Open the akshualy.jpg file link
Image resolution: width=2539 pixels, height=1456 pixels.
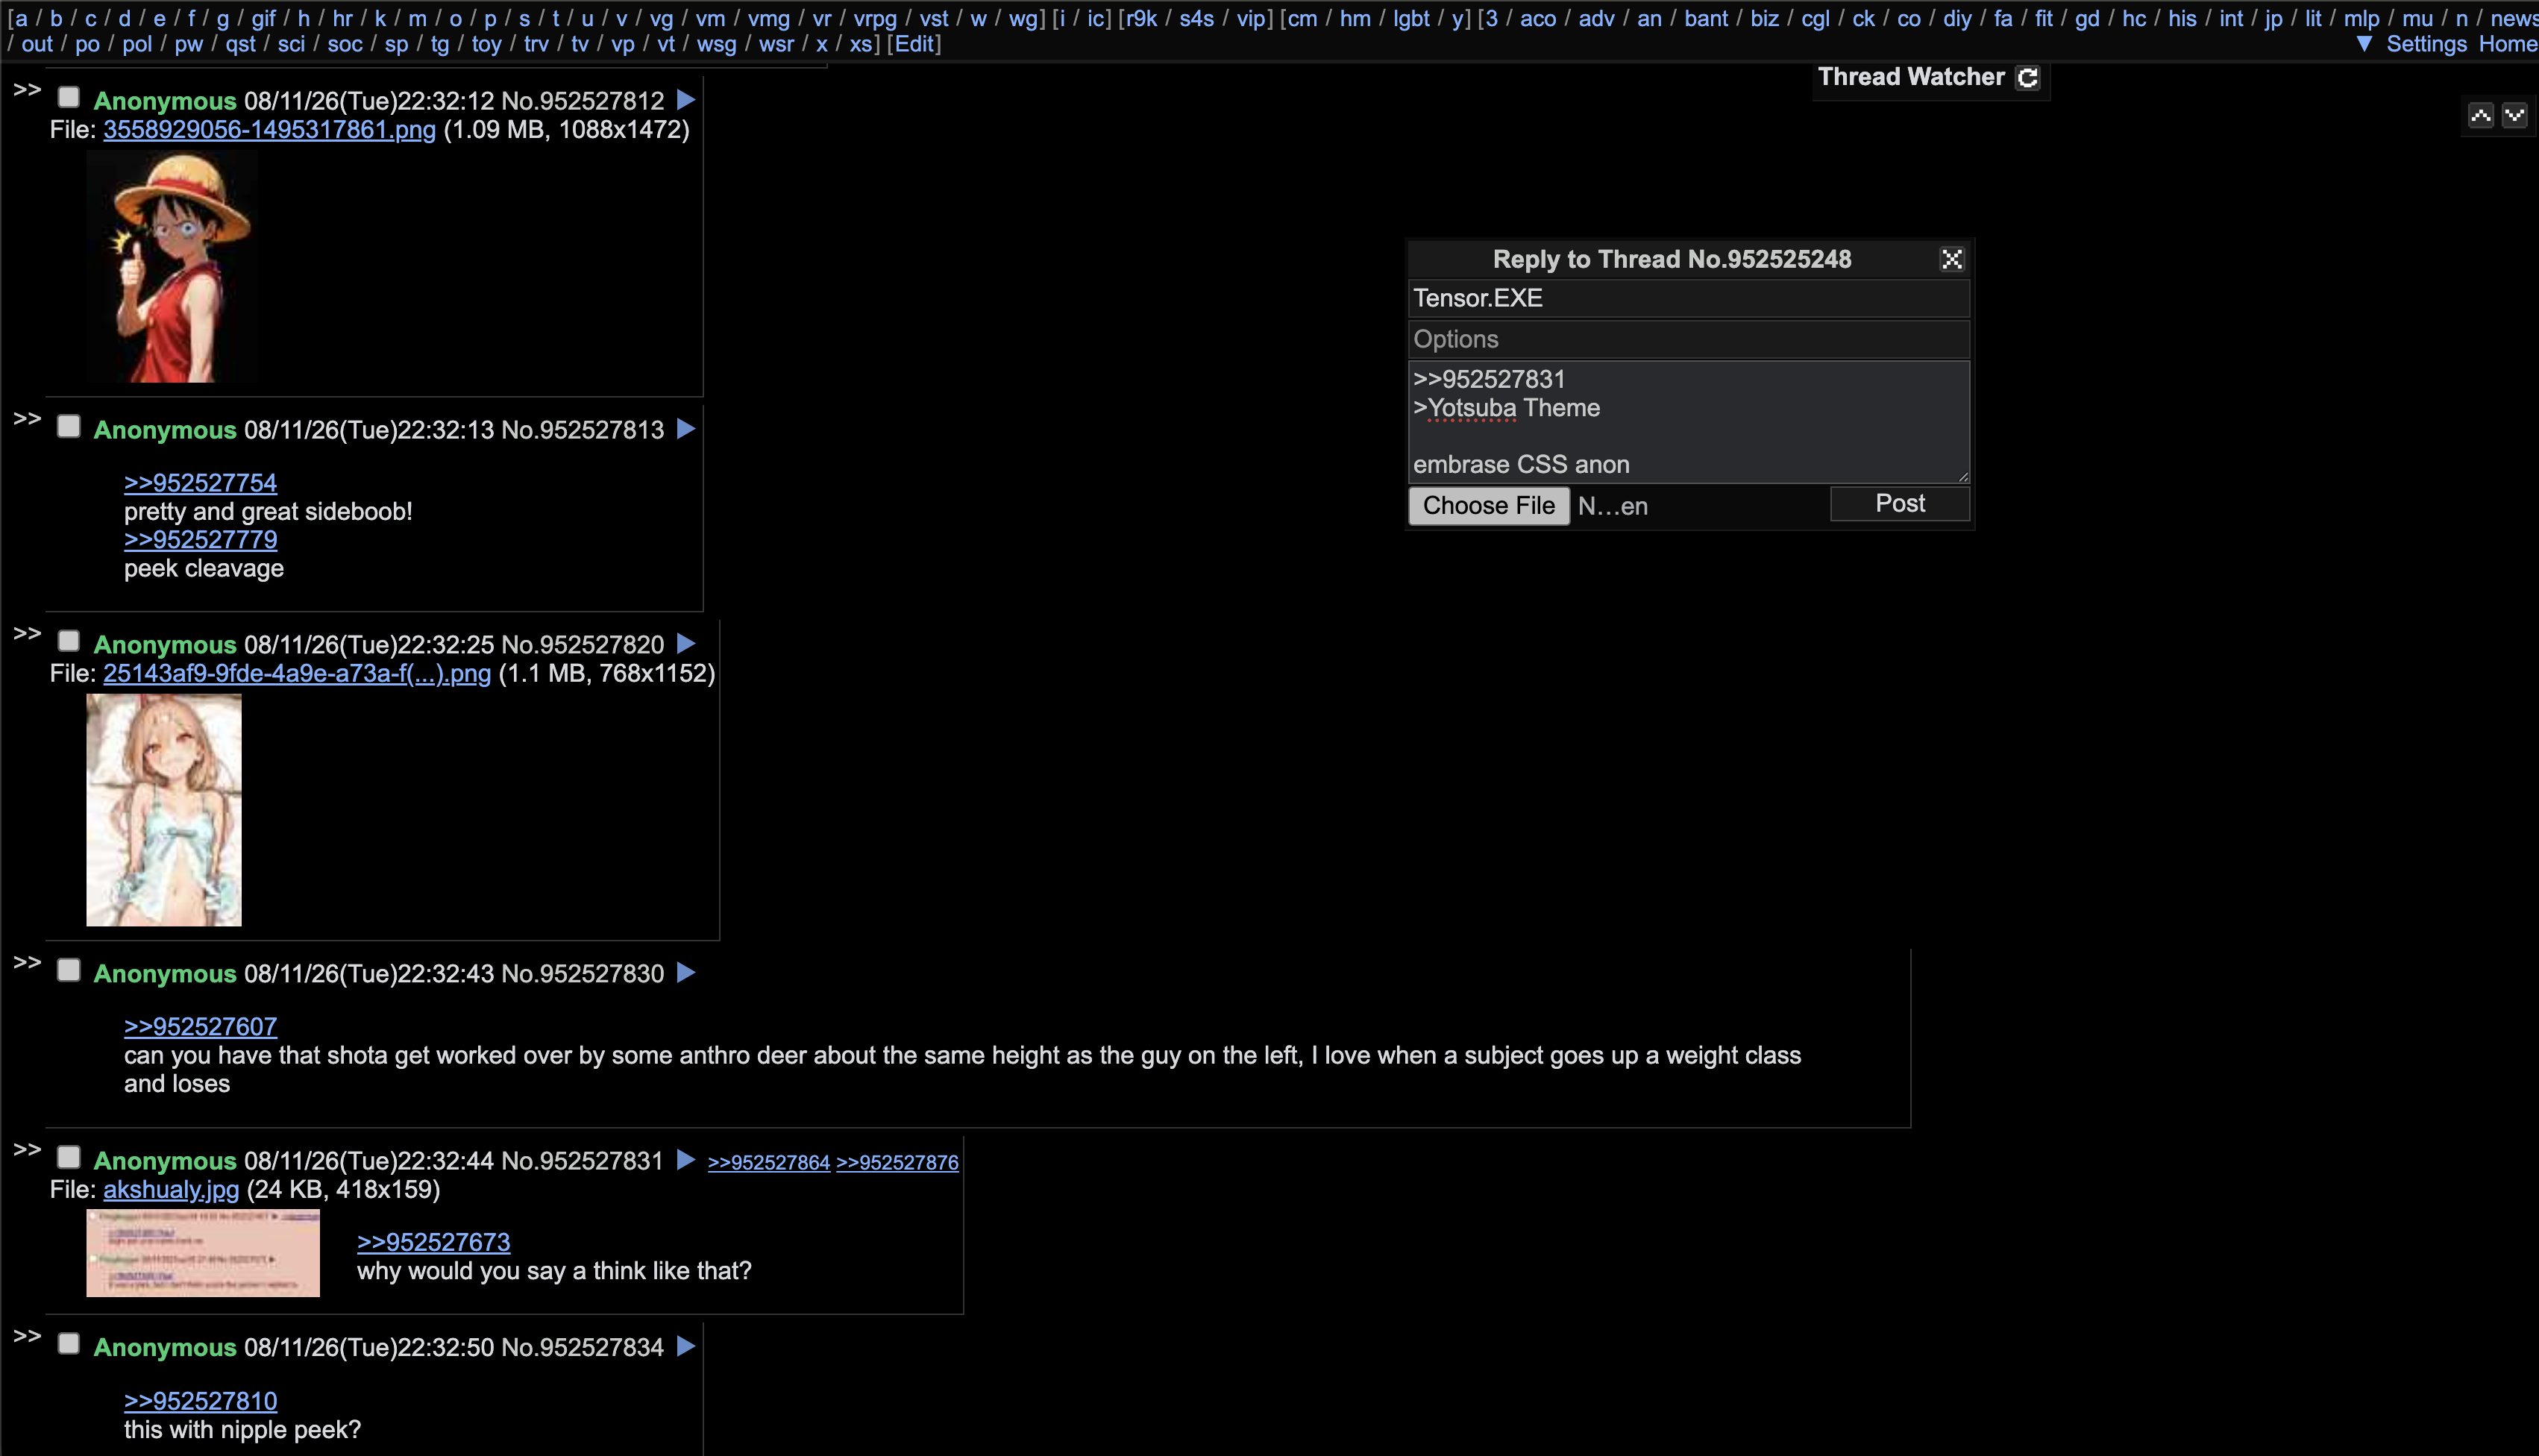(x=171, y=1190)
